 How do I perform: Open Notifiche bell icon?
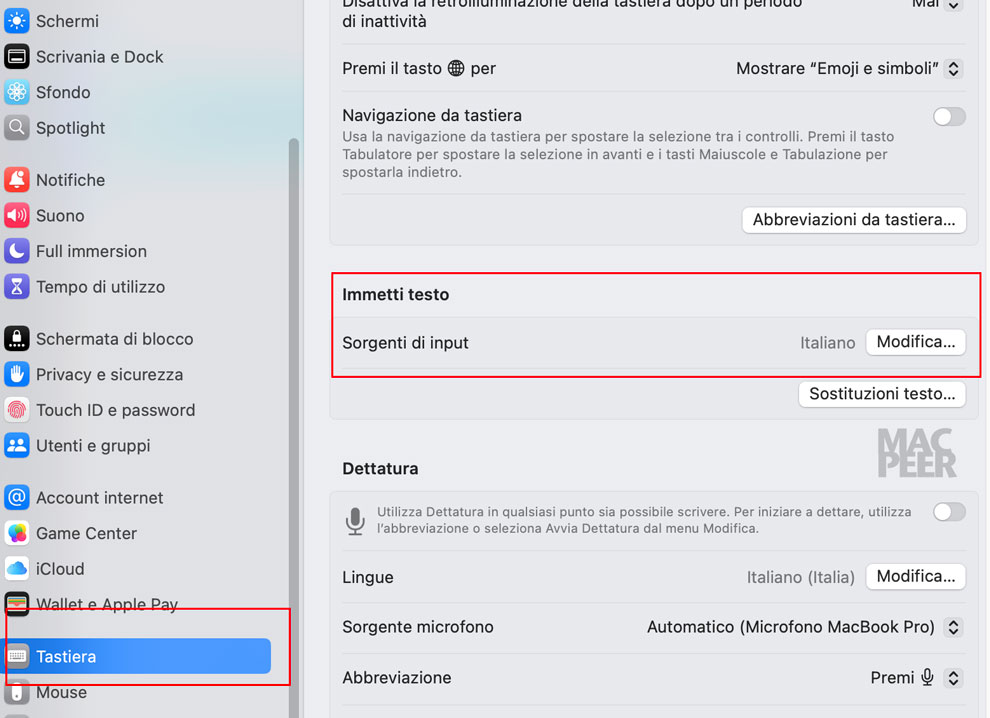click(16, 180)
